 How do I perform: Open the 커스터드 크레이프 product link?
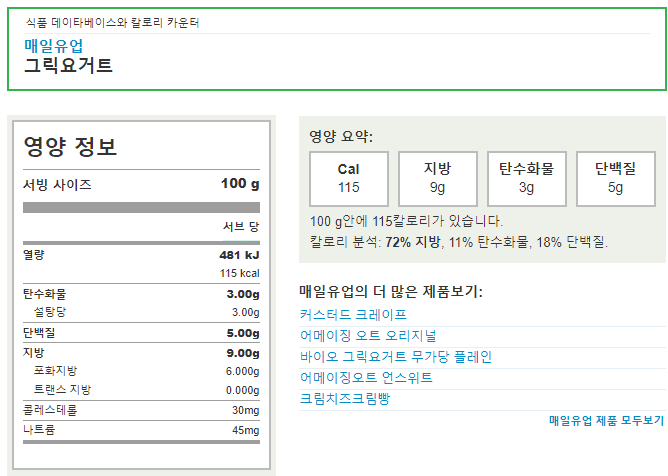point(353,314)
